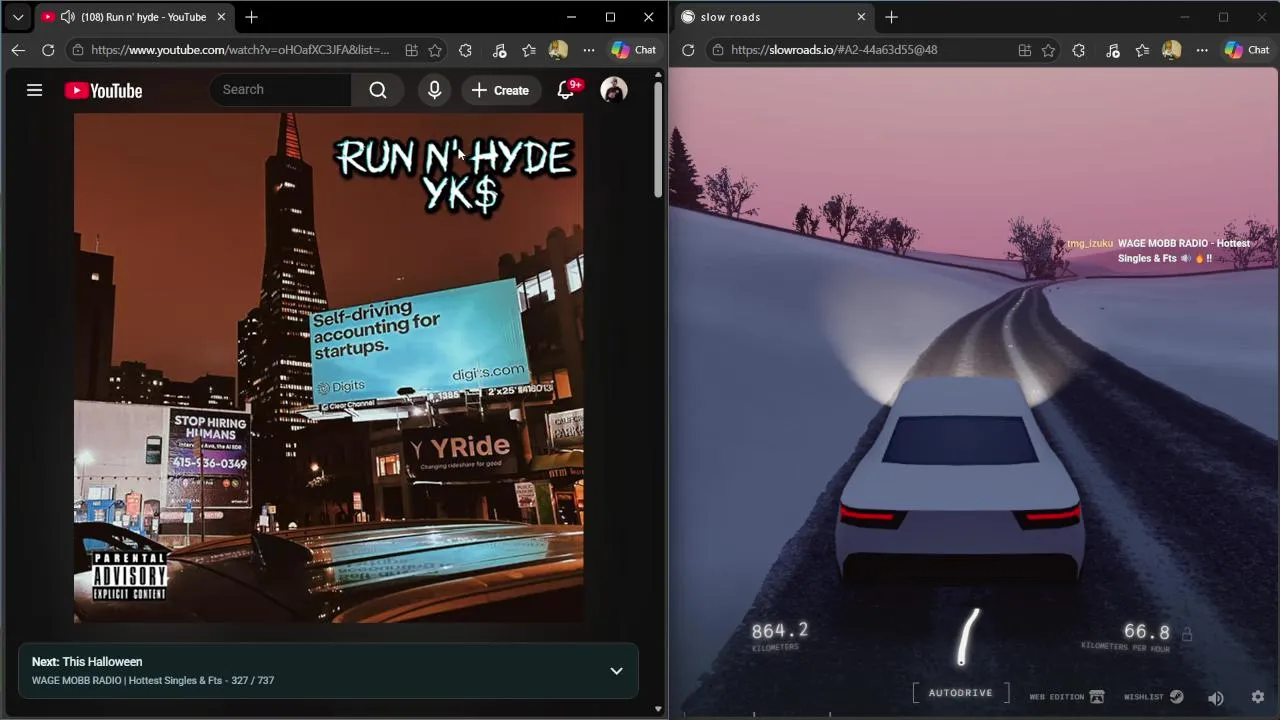Screen dimensions: 1280x720
Task: Open Steam WISHLIST link in slow roads
Action: point(1153,697)
